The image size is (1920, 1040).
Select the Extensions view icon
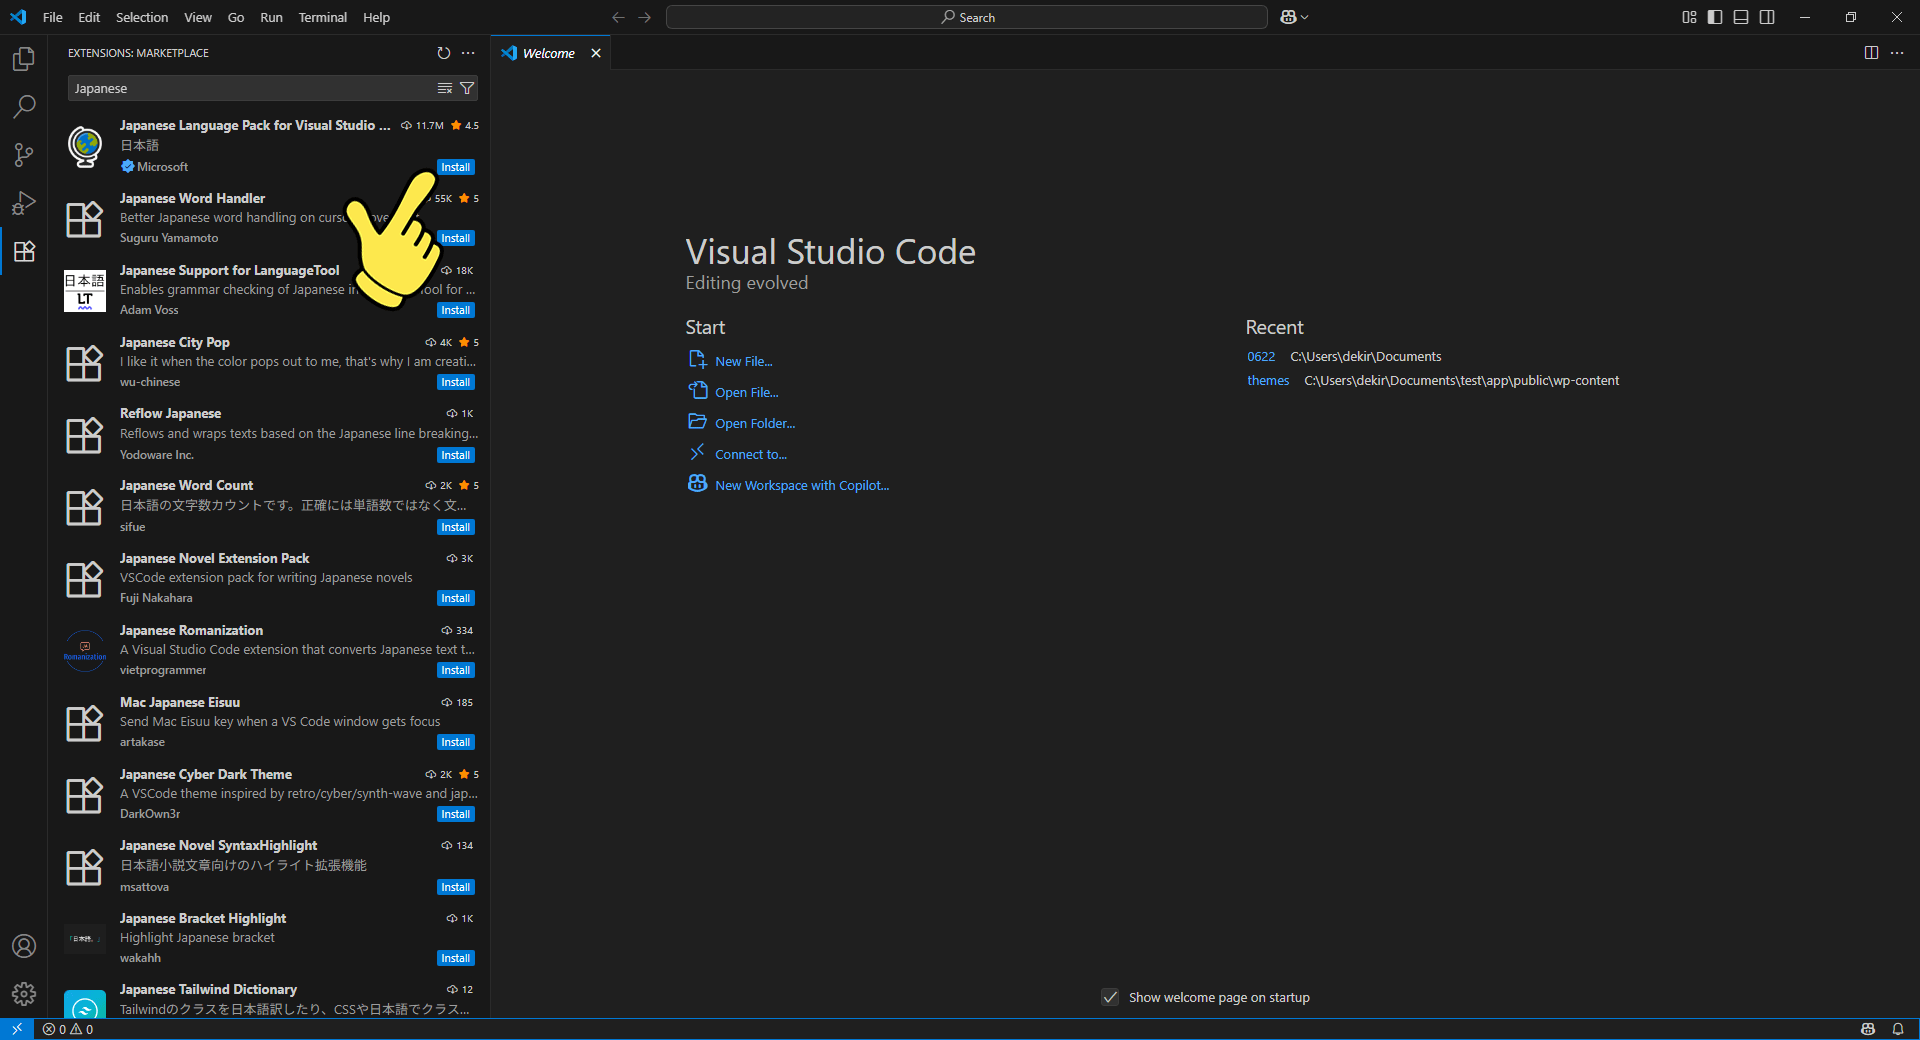[24, 251]
